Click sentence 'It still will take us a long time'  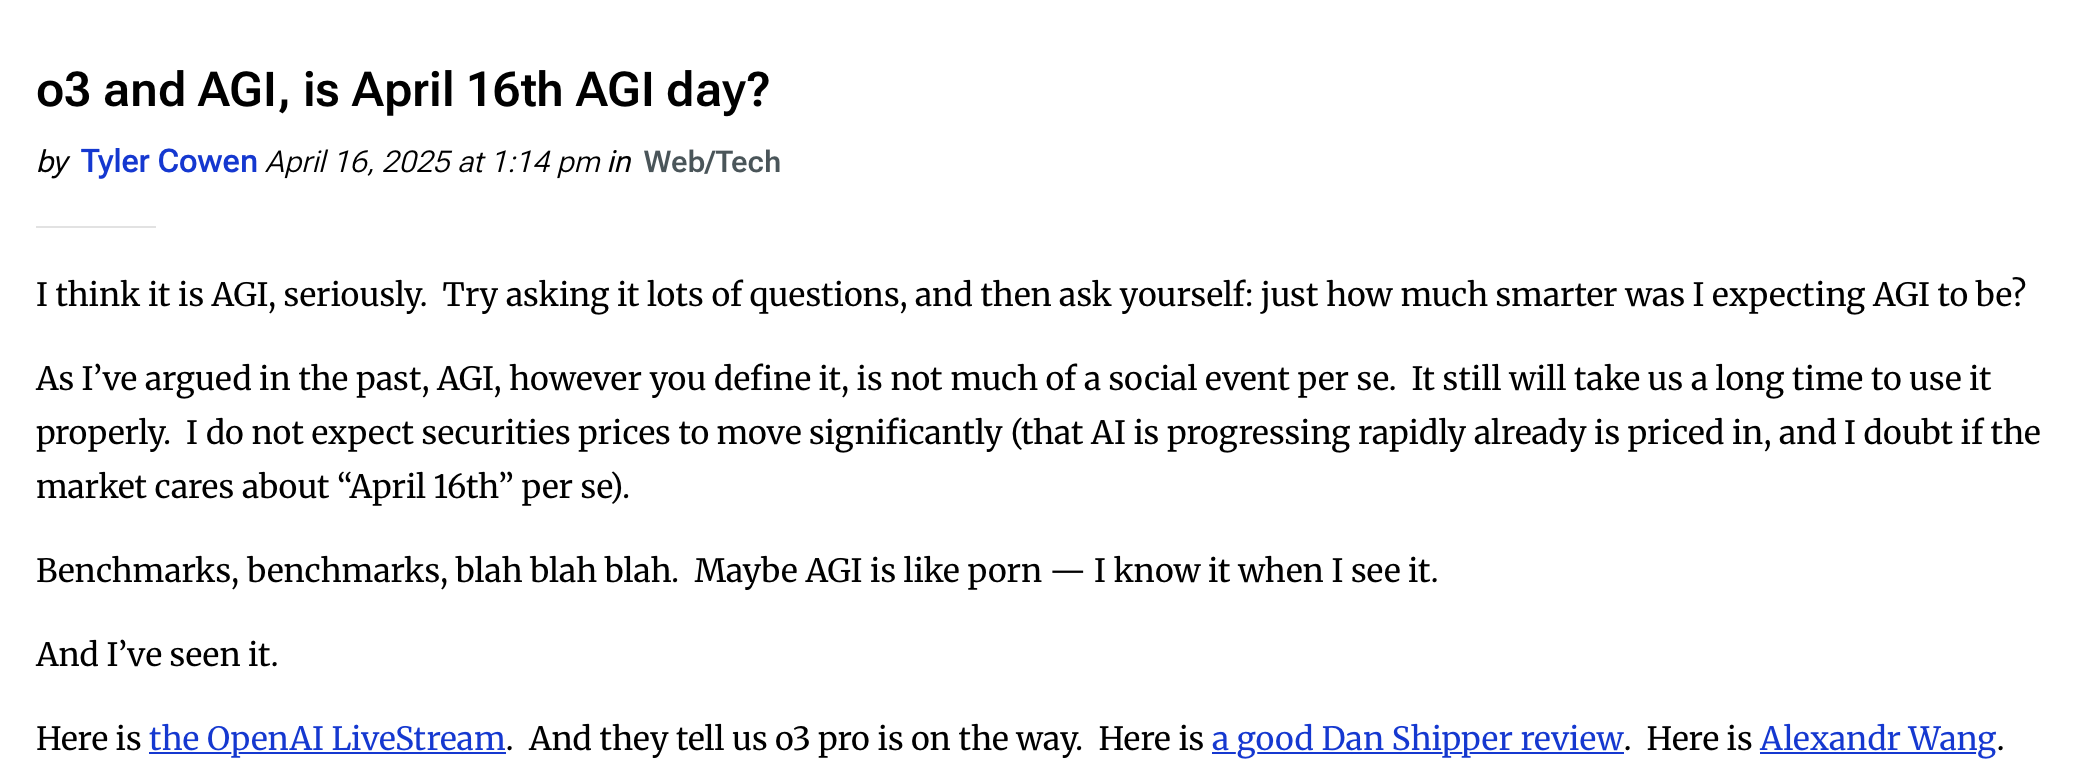tap(1700, 379)
